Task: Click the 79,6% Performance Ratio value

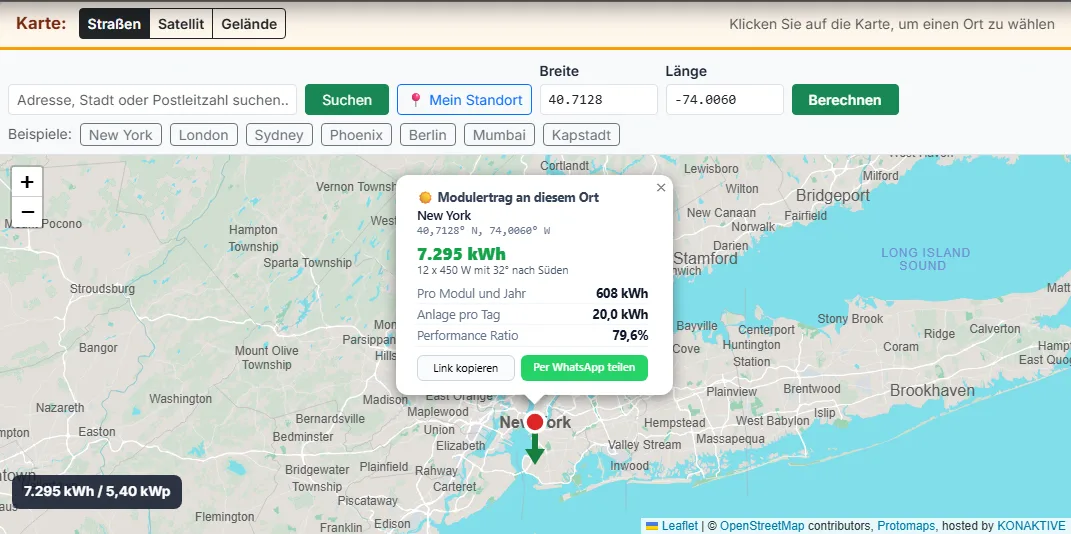Action: point(630,335)
